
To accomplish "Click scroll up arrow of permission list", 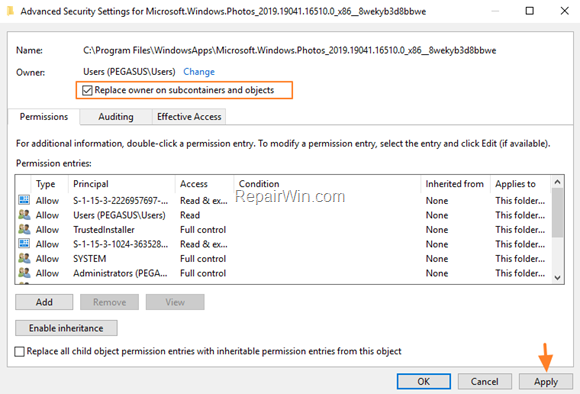I will click(x=557, y=182).
